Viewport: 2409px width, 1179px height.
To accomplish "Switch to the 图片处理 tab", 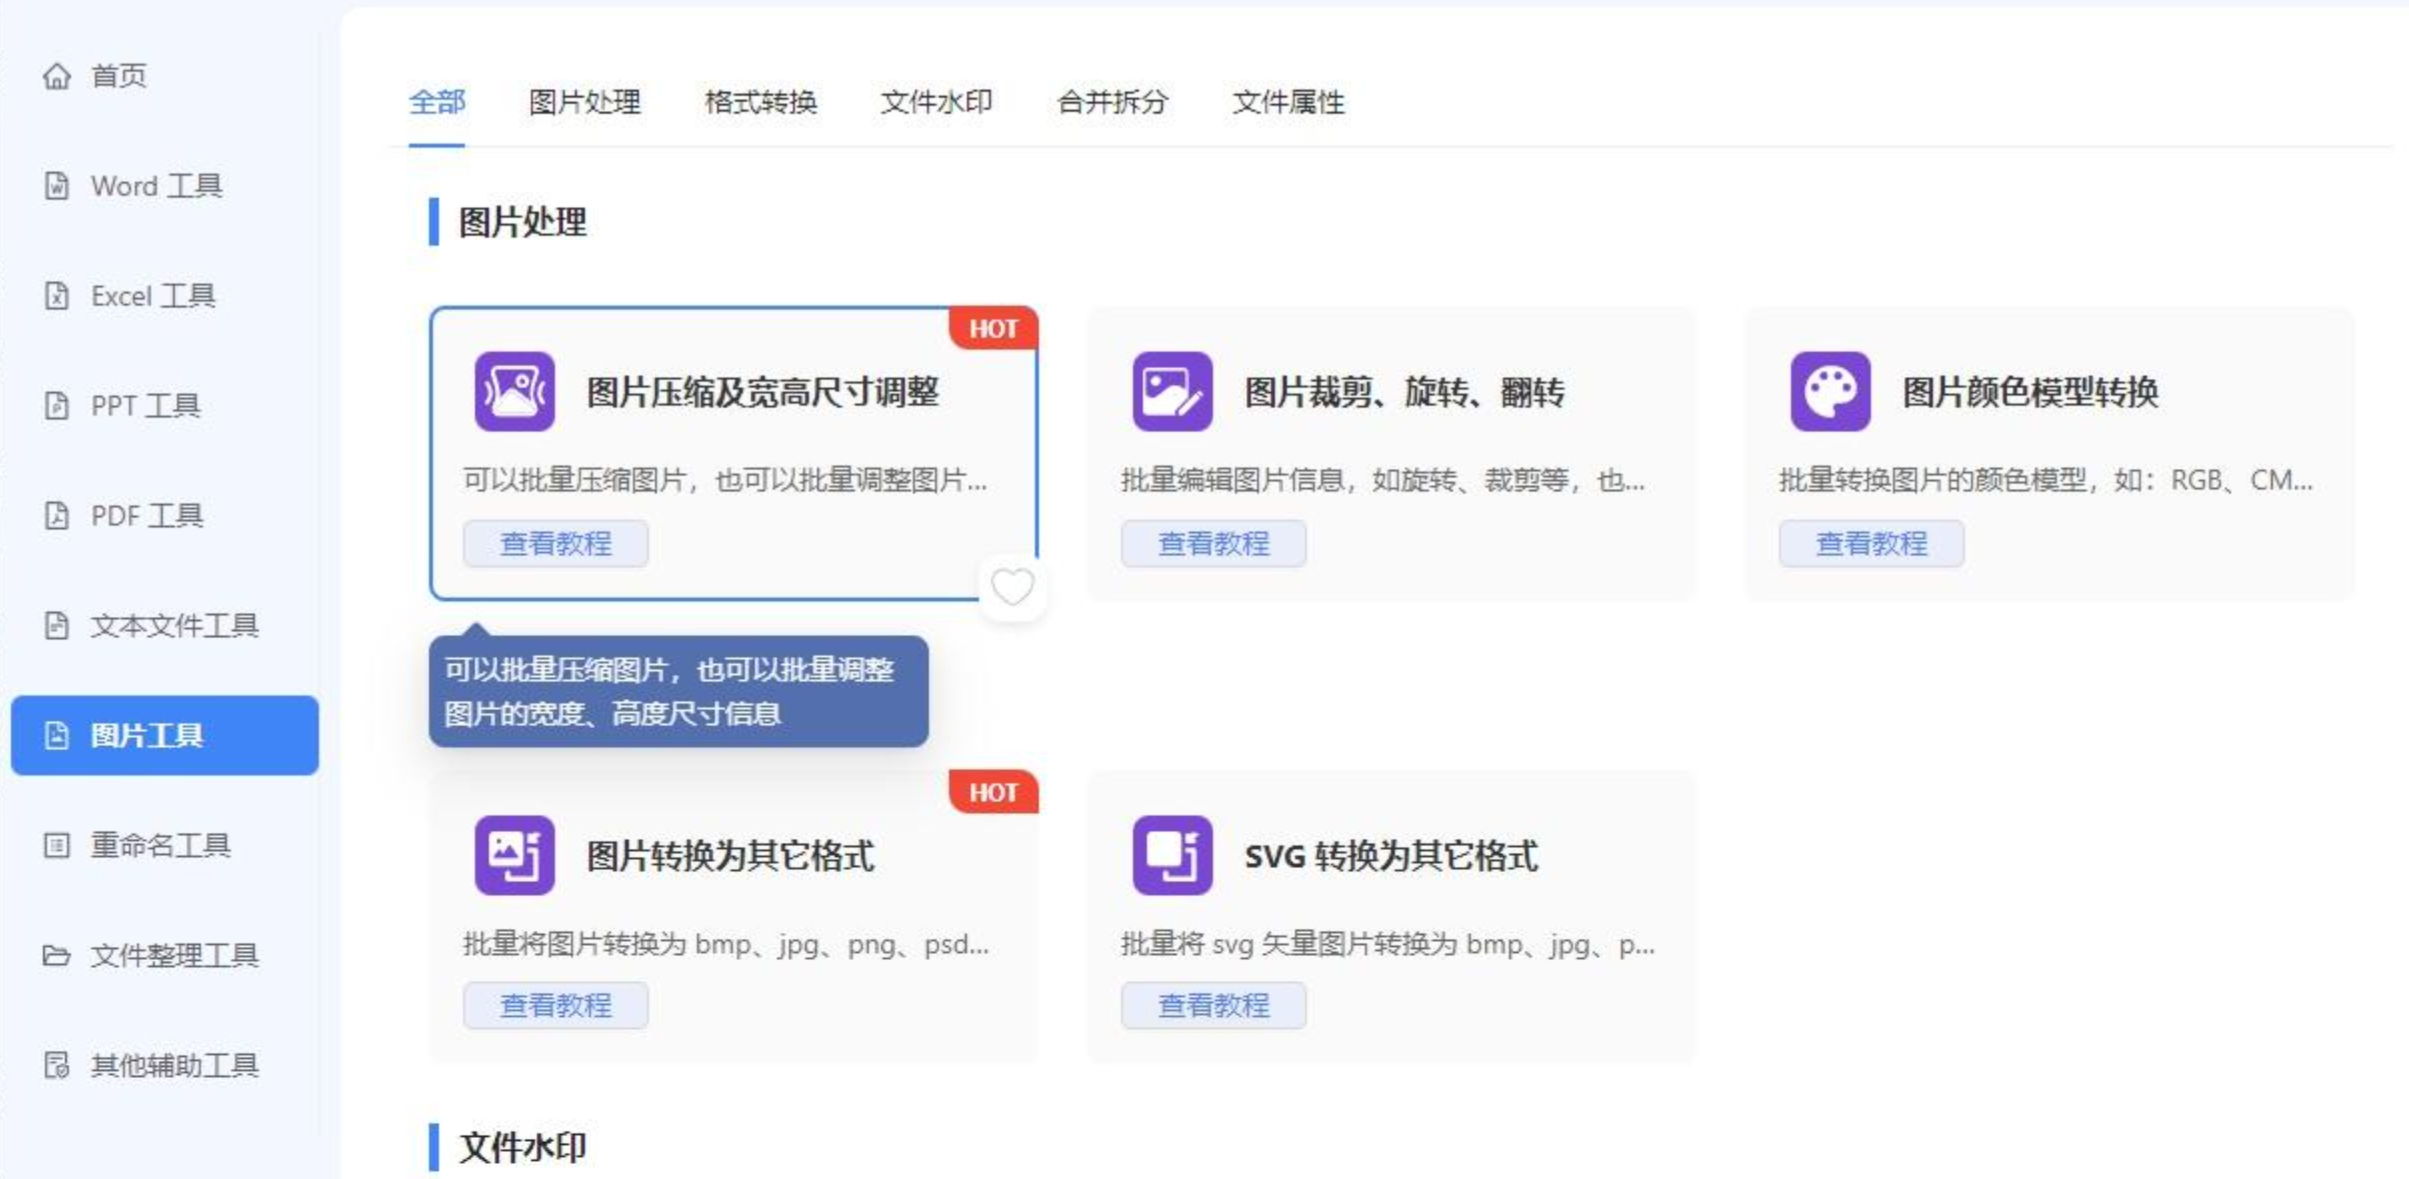I will [x=584, y=102].
